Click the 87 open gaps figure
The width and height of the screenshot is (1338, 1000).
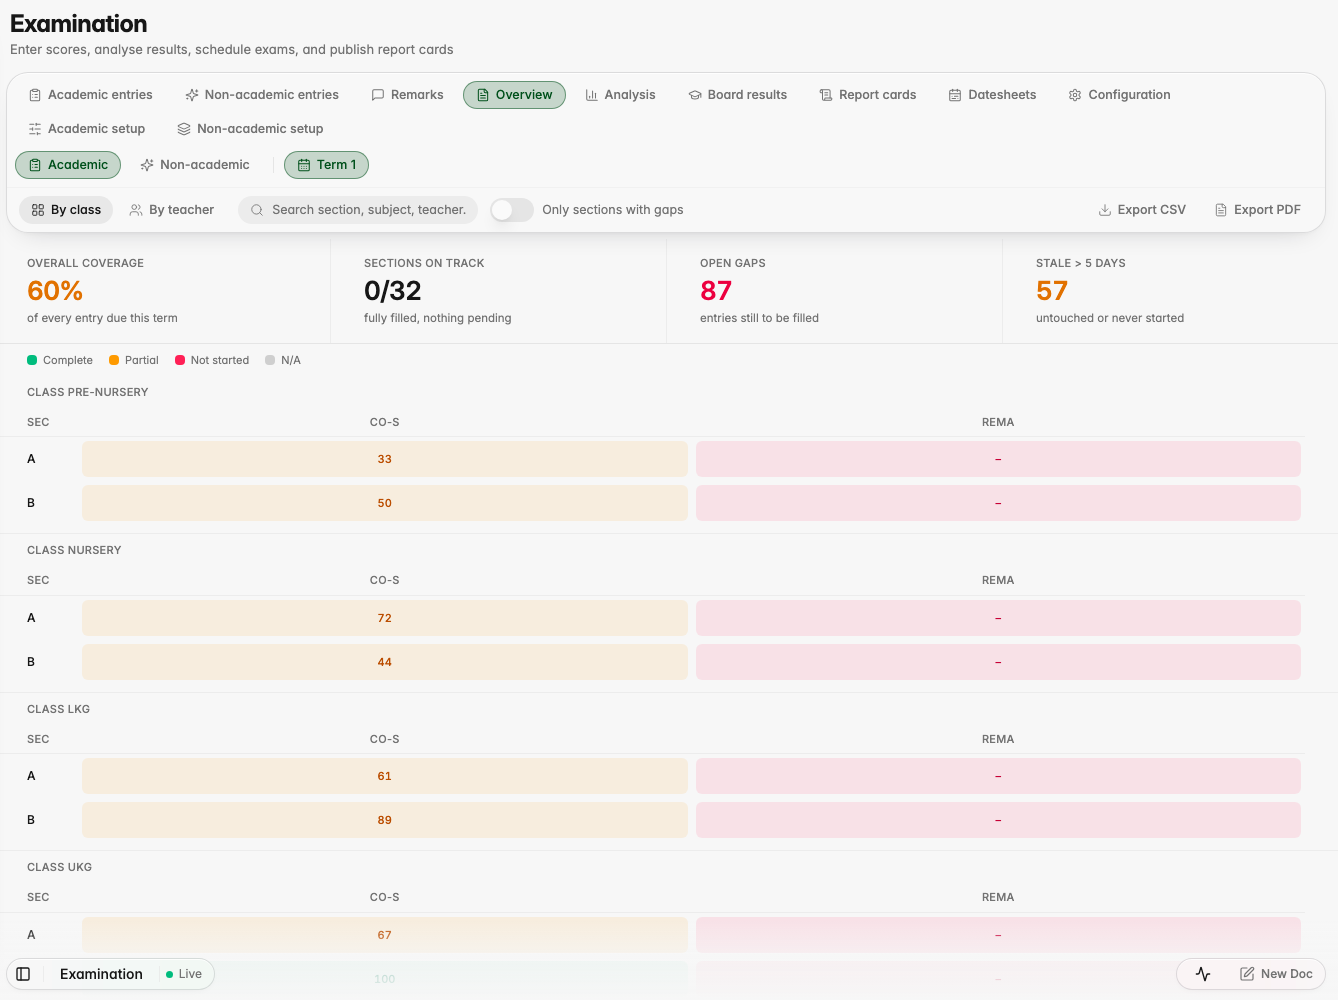tap(716, 291)
